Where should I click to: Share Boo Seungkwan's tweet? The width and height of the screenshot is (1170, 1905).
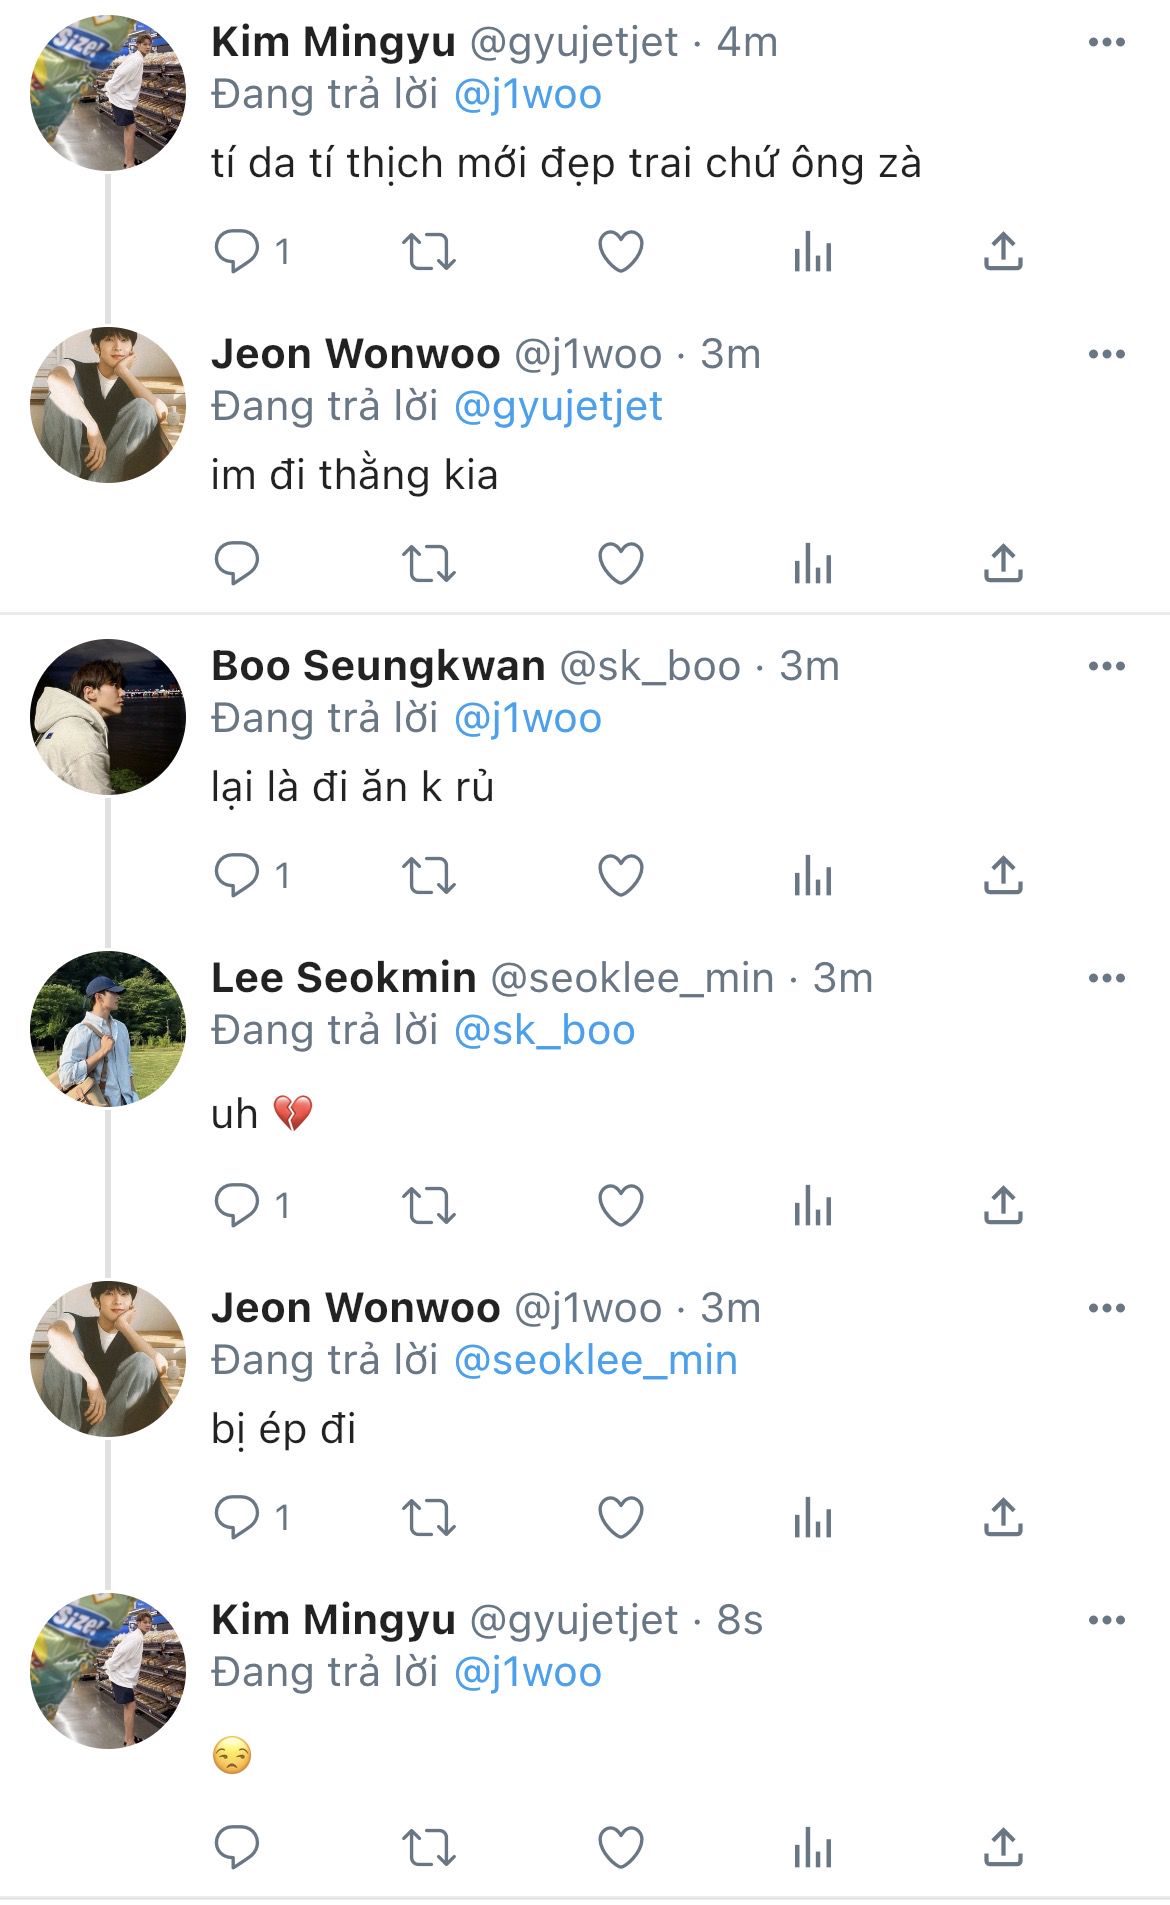tap(1003, 876)
